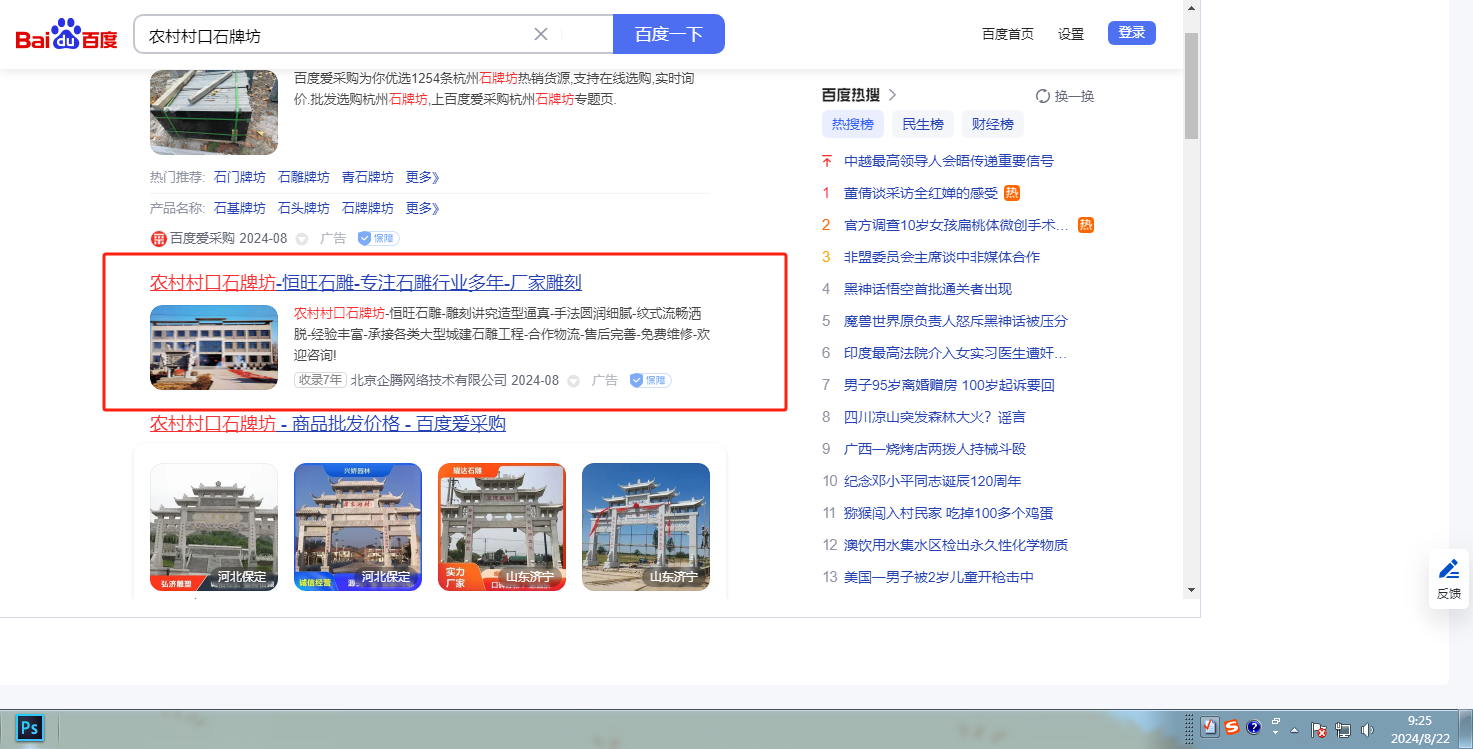Viewport: 1473px width, 749px height.
Task: Open the second 河北保定 blue-framed product image
Action: click(x=358, y=527)
